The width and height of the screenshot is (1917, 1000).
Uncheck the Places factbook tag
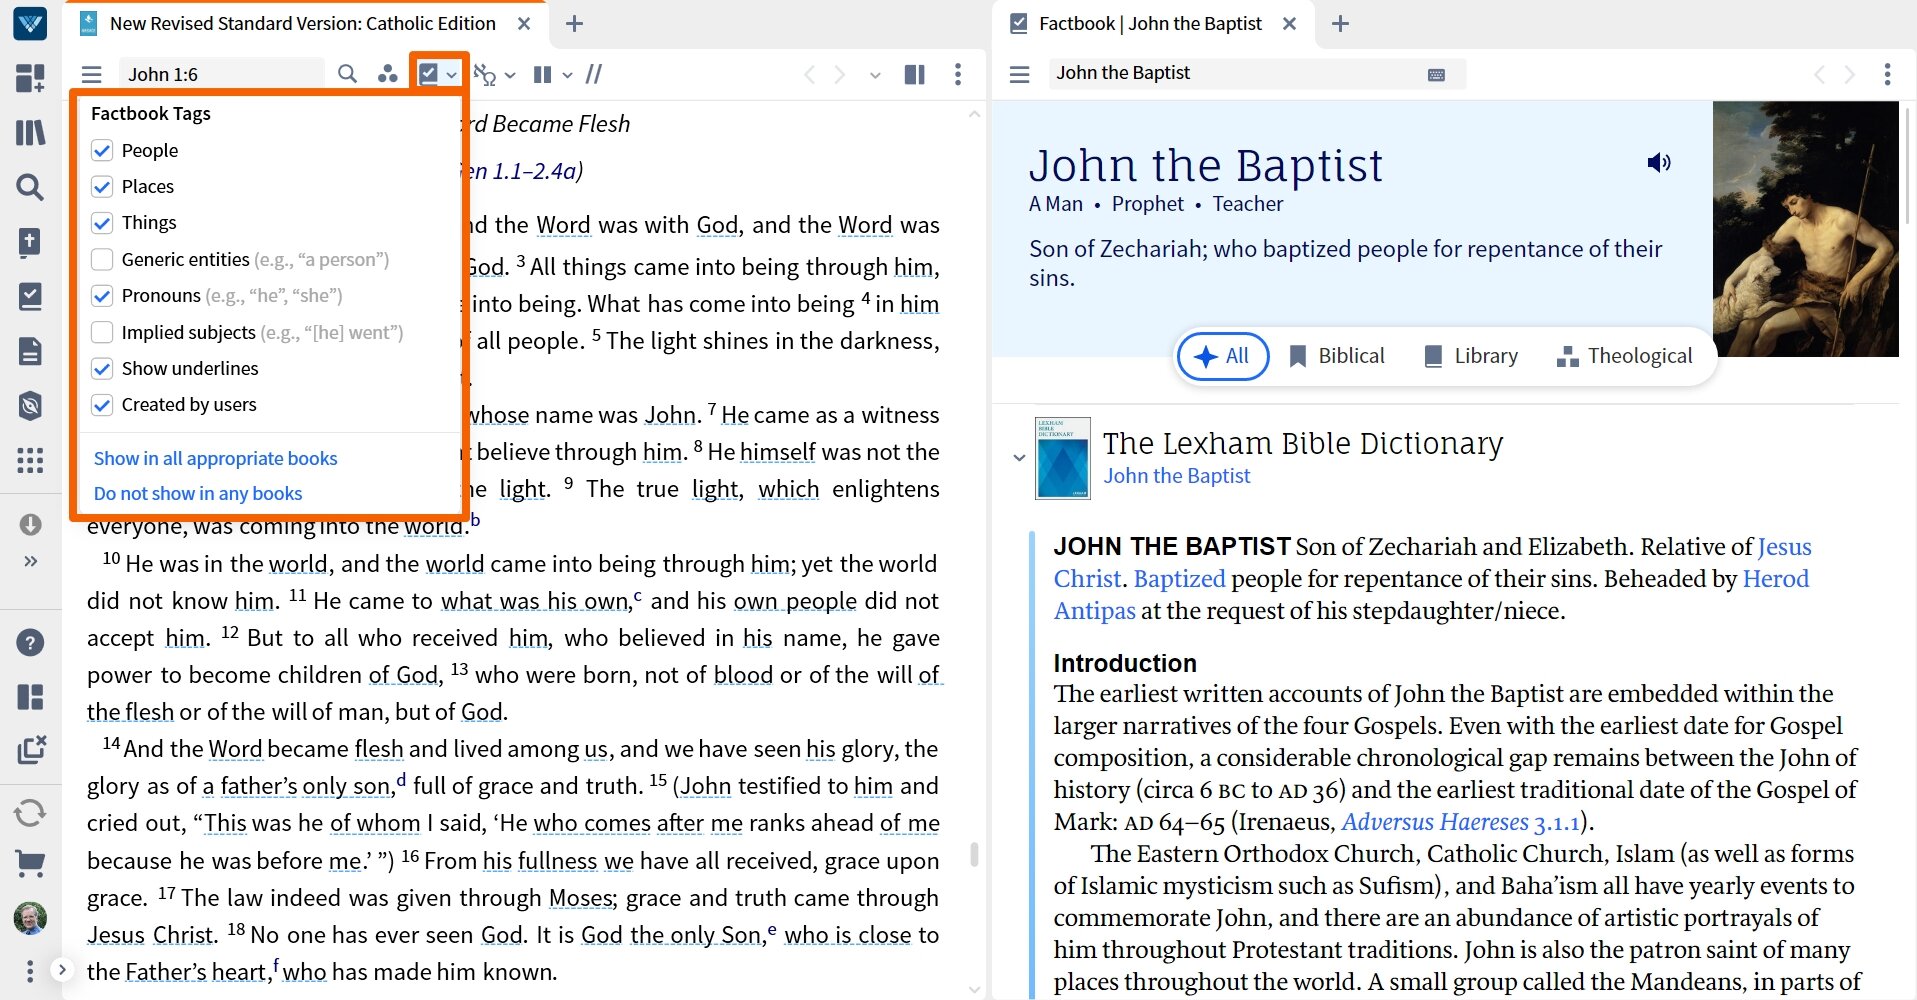(102, 186)
